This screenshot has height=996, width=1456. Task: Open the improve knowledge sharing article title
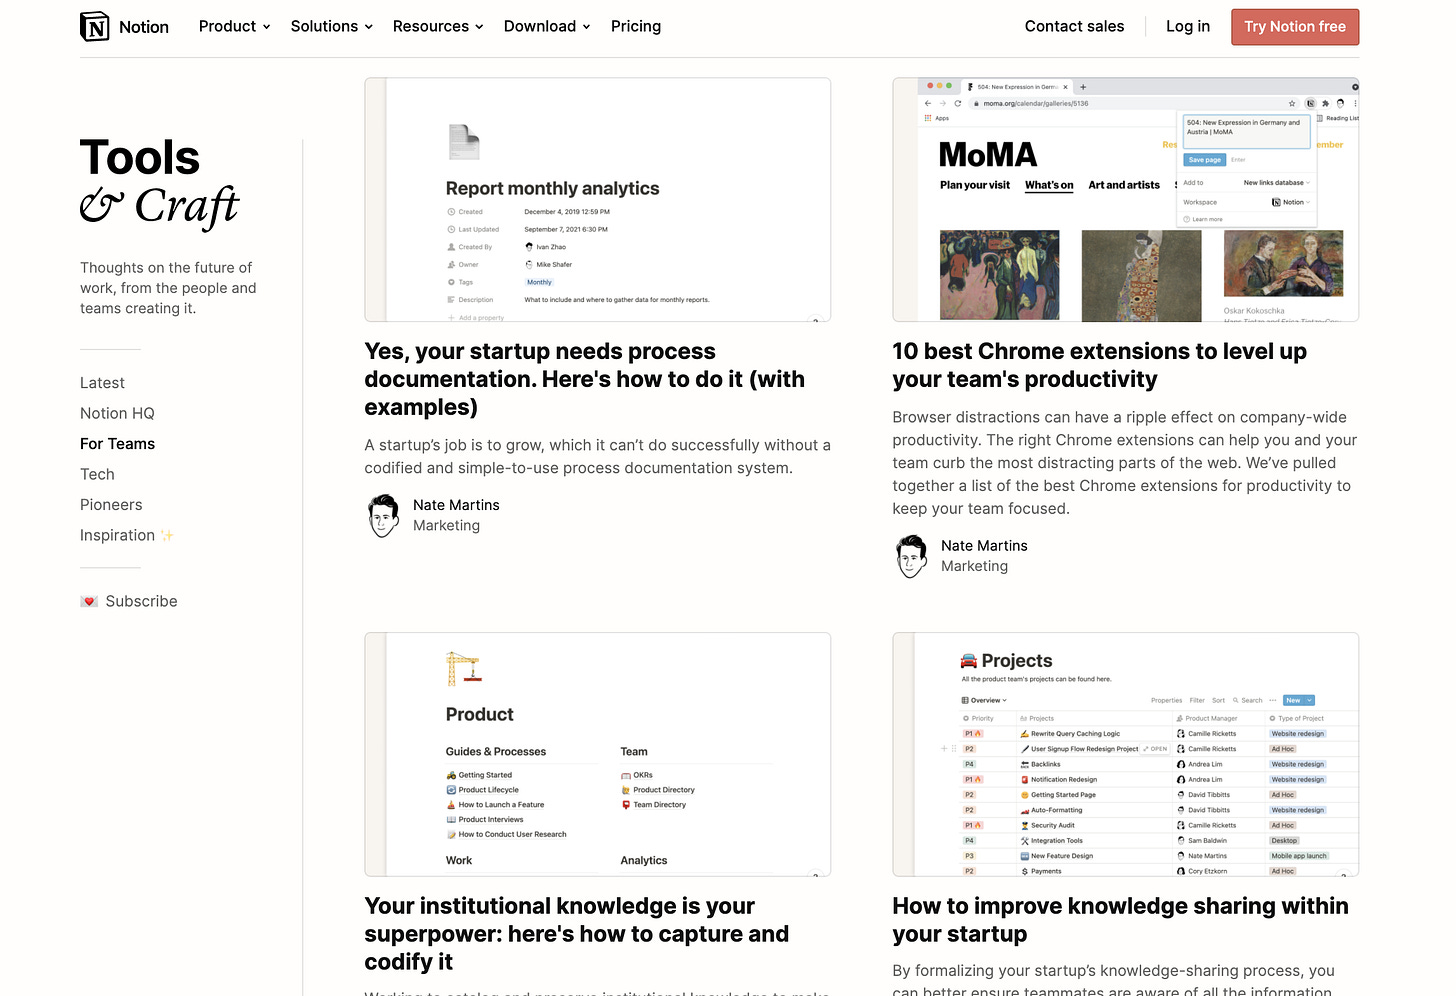pos(1121,920)
